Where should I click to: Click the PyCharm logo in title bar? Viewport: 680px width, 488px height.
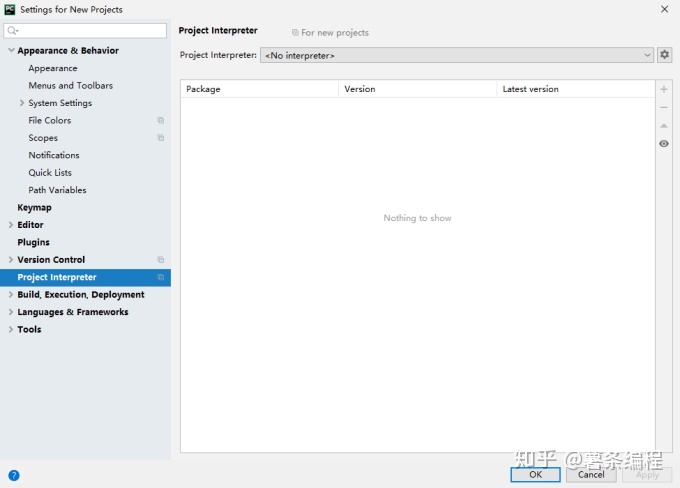(x=10, y=9)
